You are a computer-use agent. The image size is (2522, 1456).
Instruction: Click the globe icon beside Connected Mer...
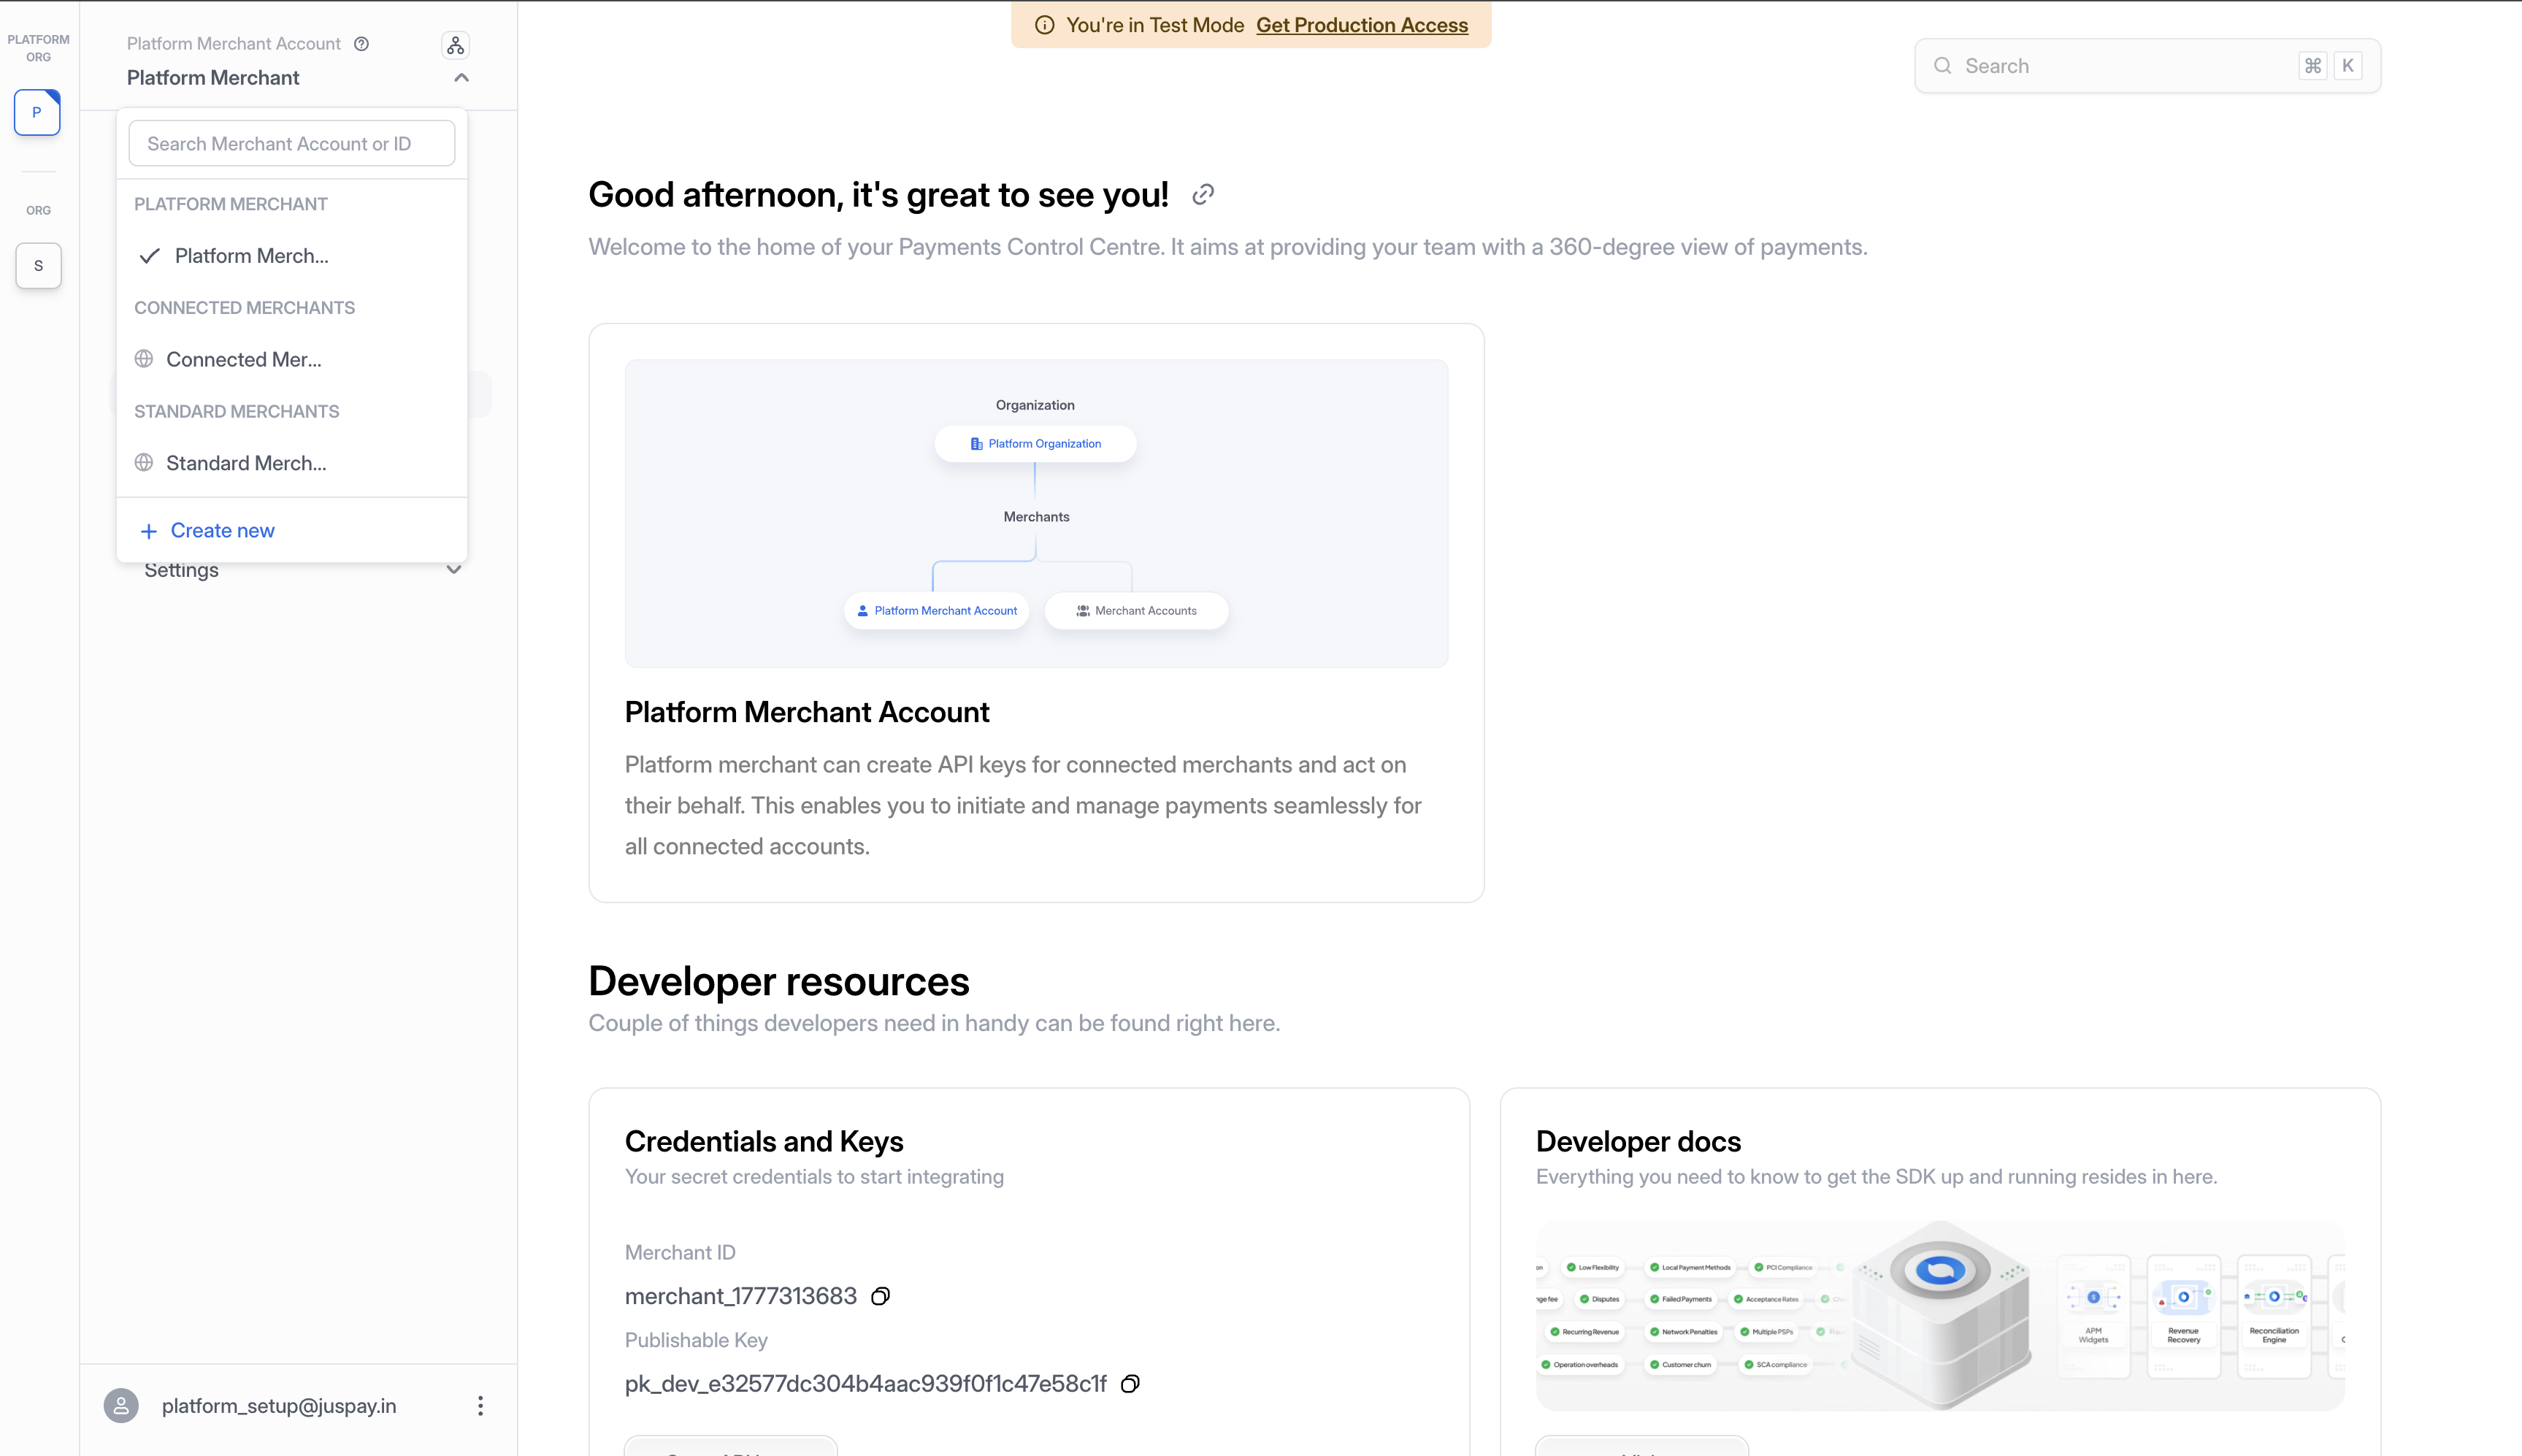[x=144, y=359]
